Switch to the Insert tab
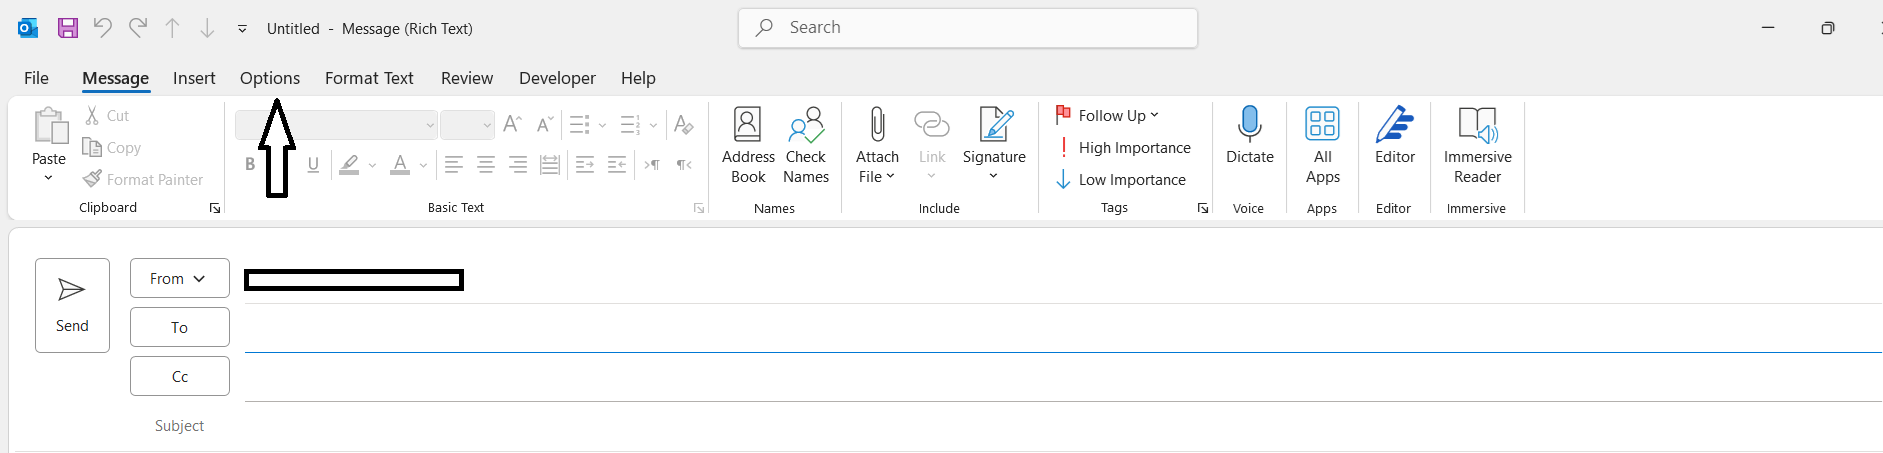Screen dimensions: 1883x453 click(194, 78)
